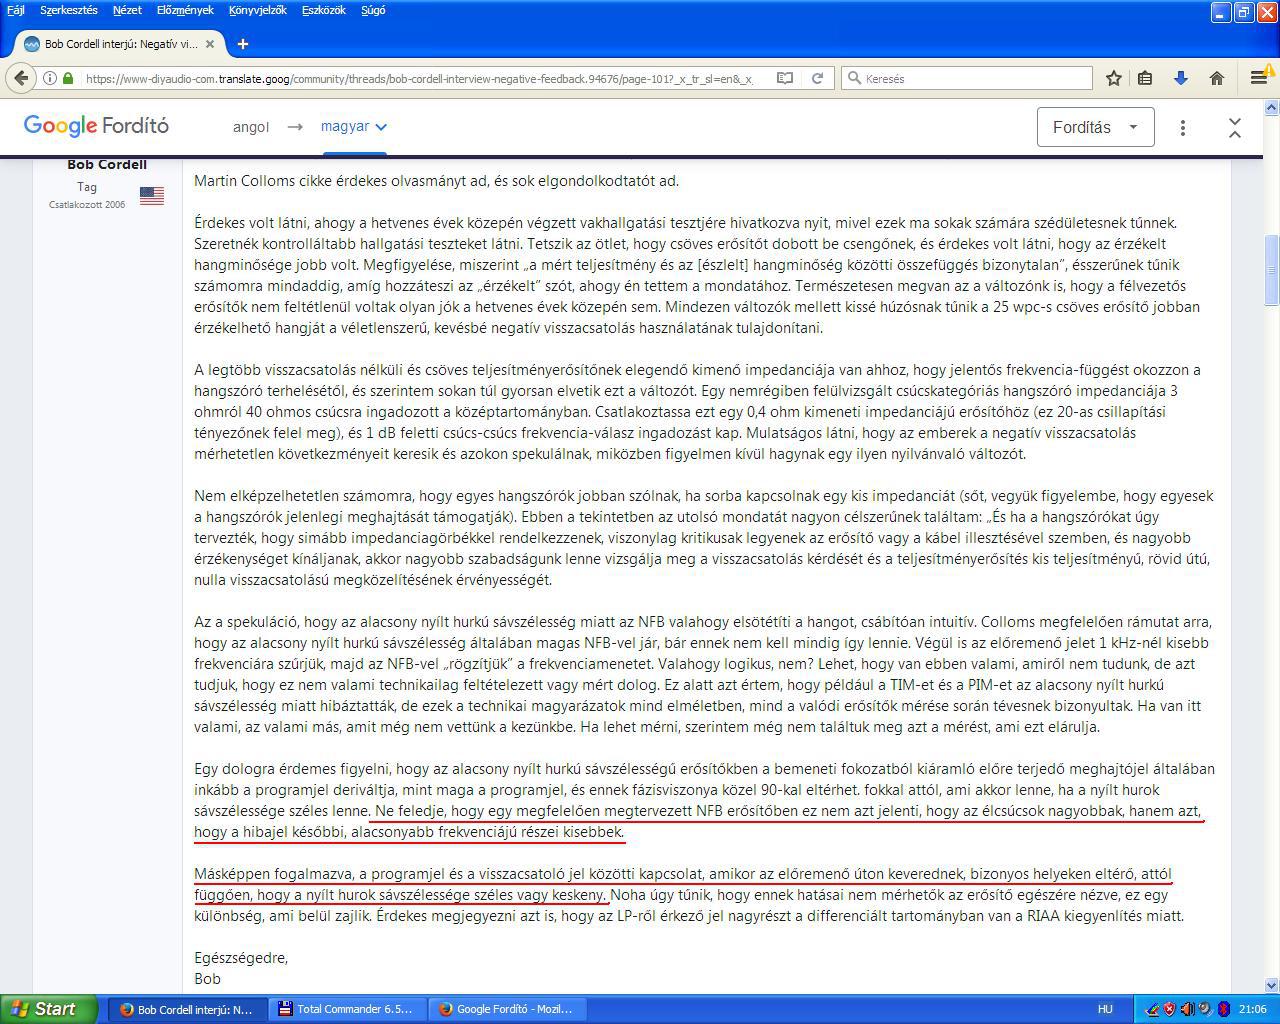Open the Súgó menu
The height and width of the screenshot is (1024, 1280).
point(373,10)
